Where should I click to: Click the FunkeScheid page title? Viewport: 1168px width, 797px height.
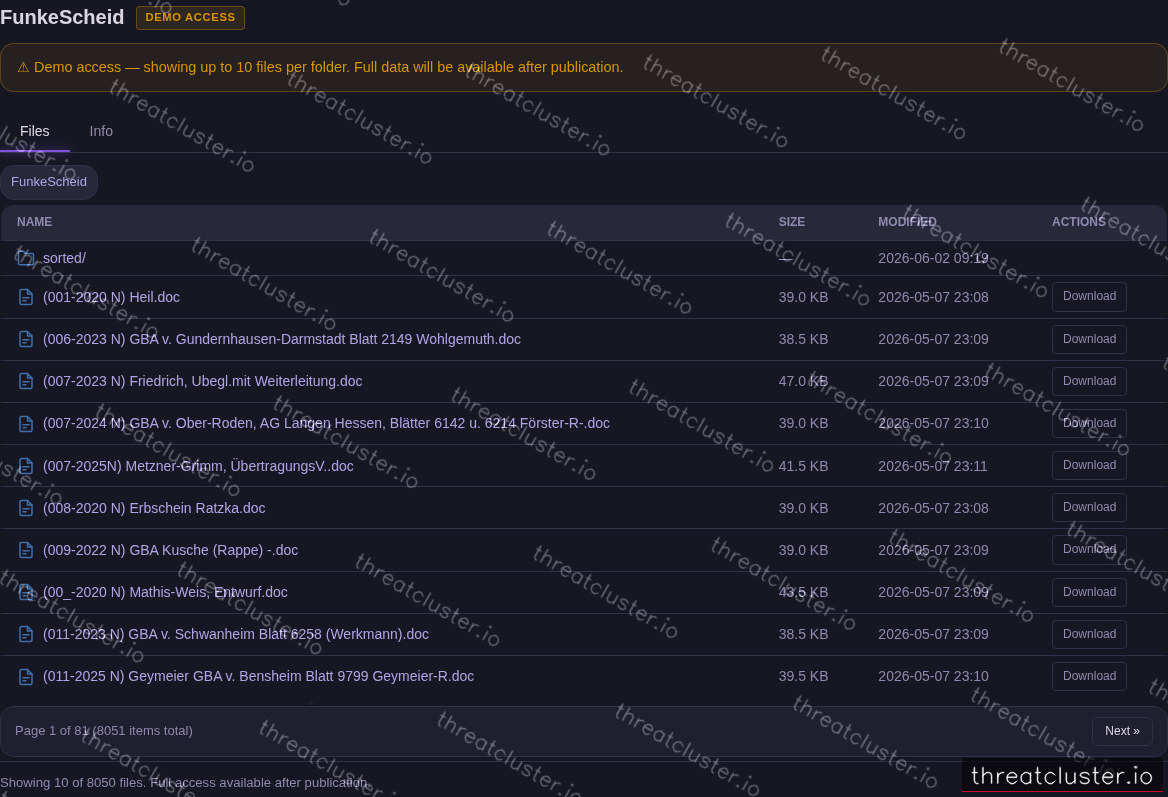coord(62,17)
